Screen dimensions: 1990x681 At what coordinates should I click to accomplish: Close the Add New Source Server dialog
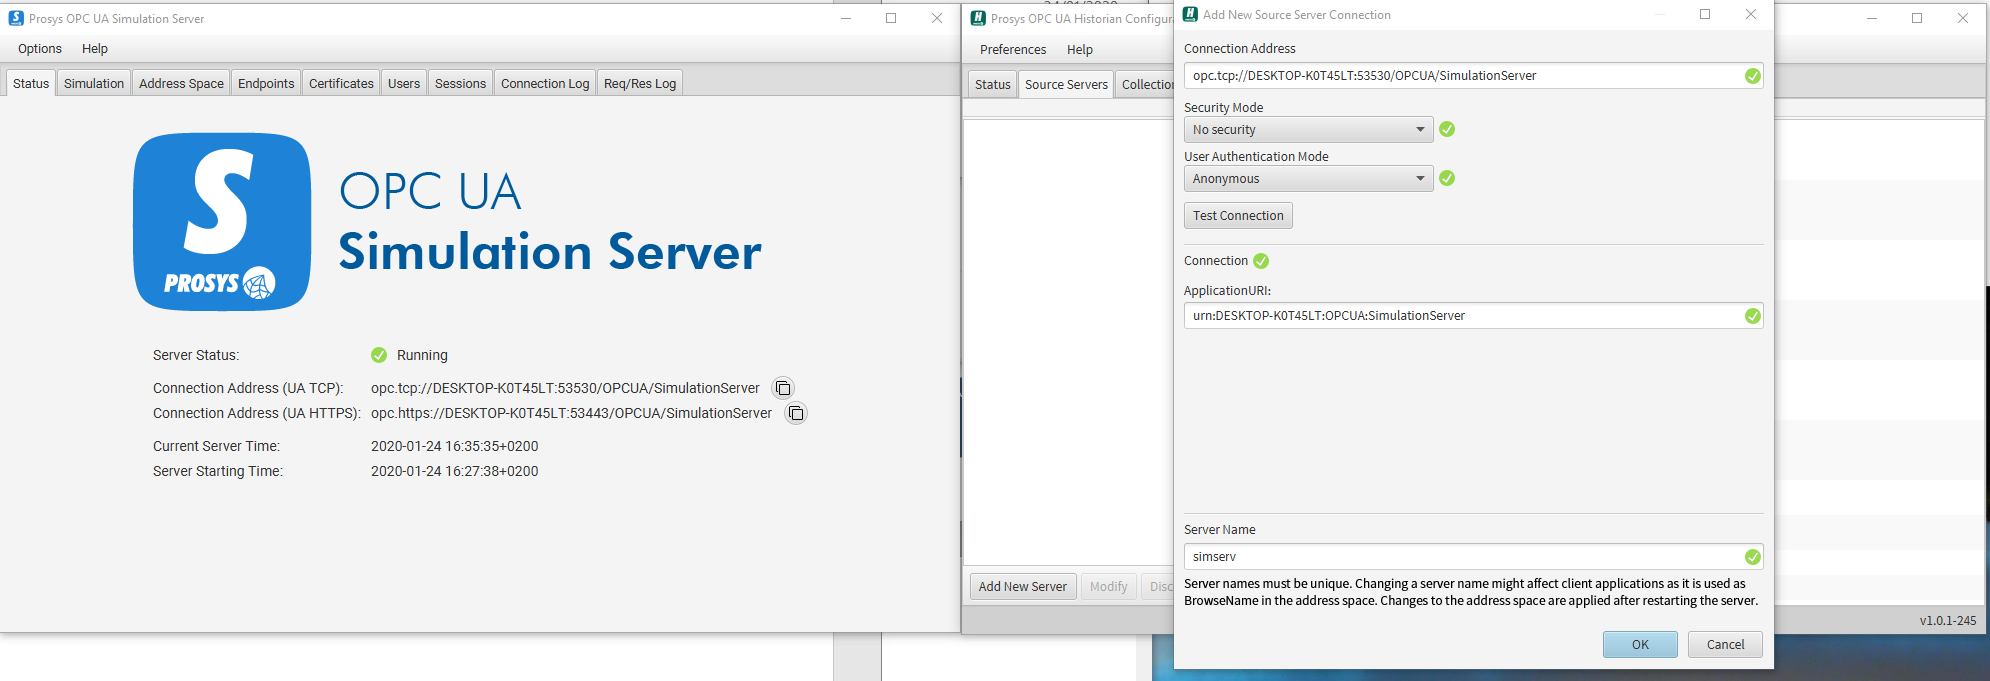click(x=1751, y=14)
